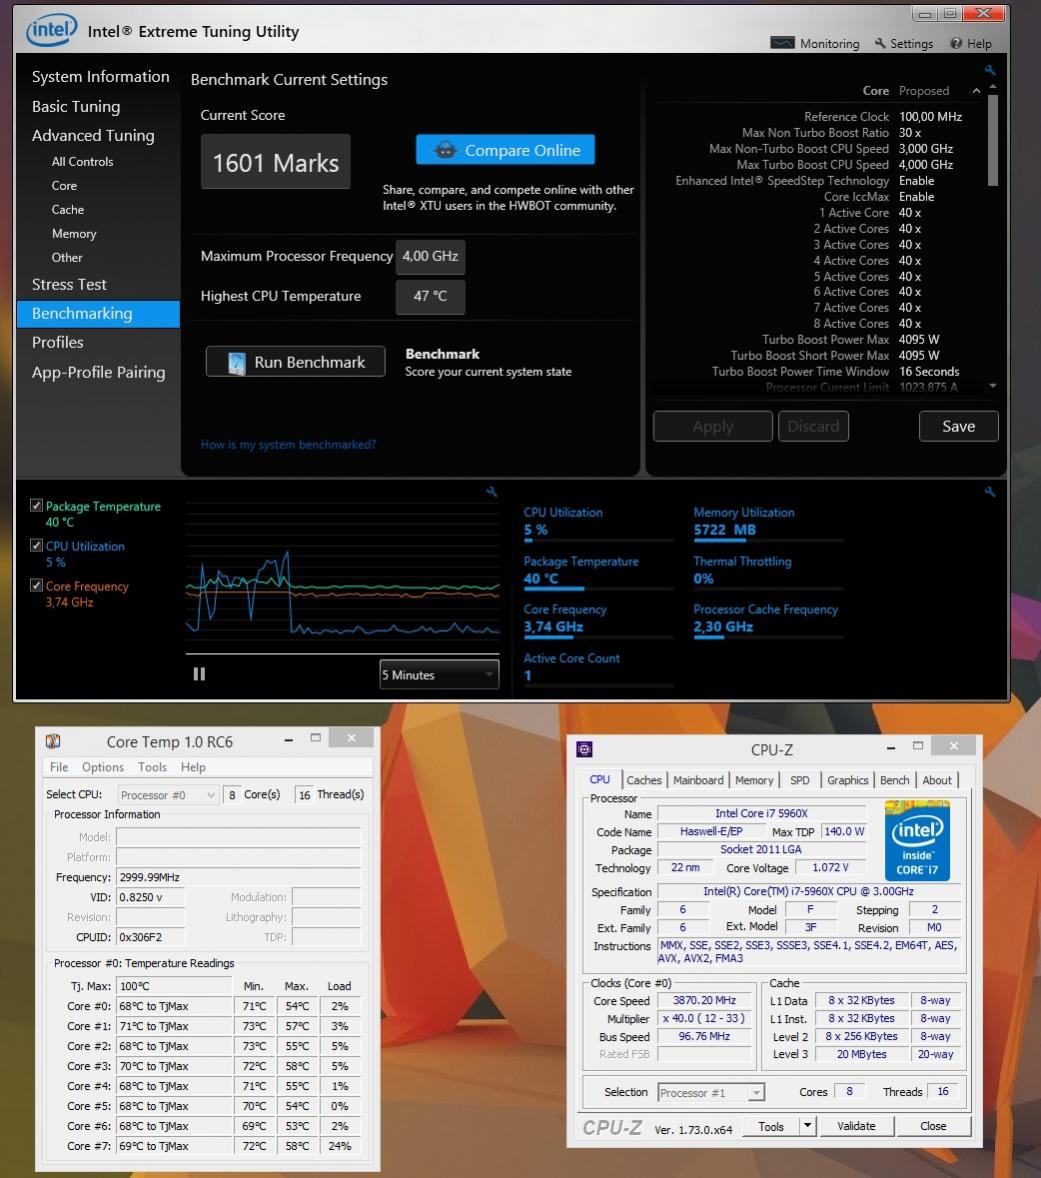This screenshot has width=1041, height=1178.
Task: Click the Intel Core i7 badge in CPU-Z
Action: (x=917, y=840)
